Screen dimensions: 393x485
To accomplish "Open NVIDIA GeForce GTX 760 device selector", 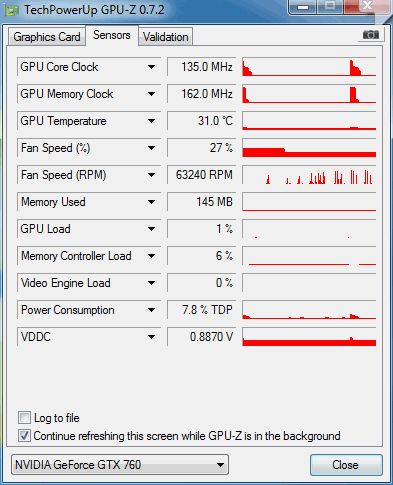I will pos(120,464).
